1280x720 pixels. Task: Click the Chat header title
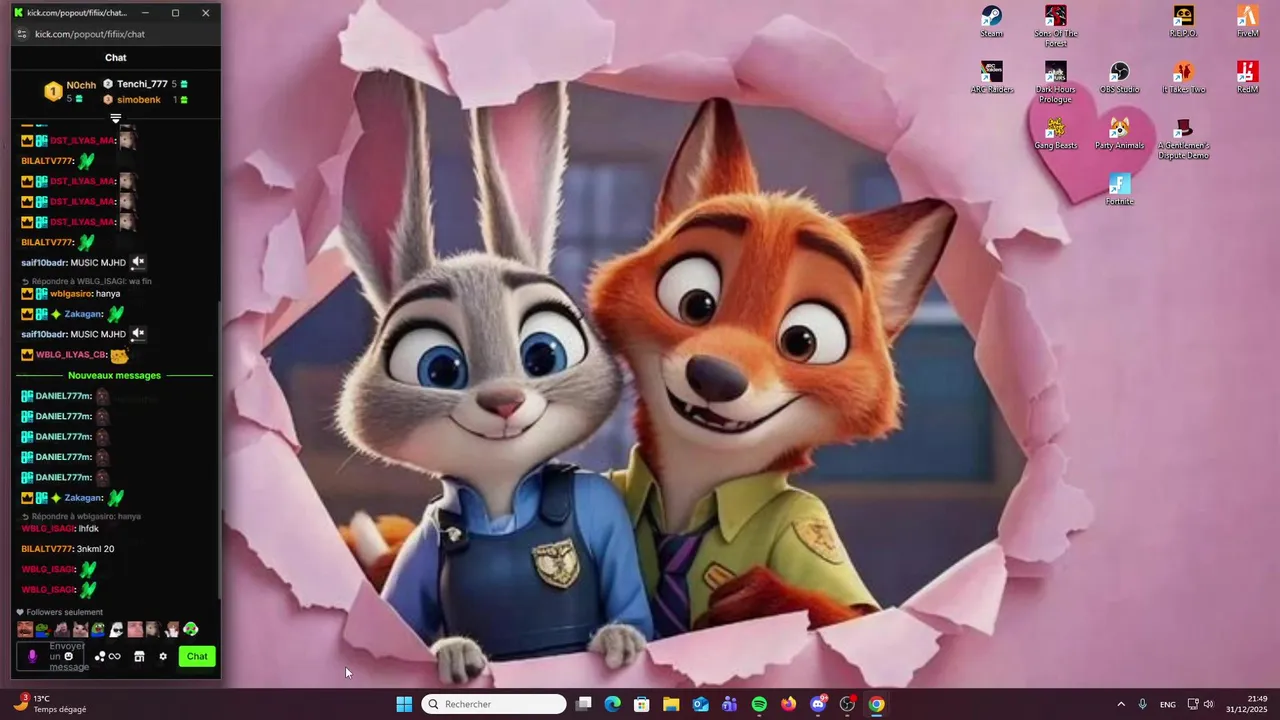tap(116, 58)
